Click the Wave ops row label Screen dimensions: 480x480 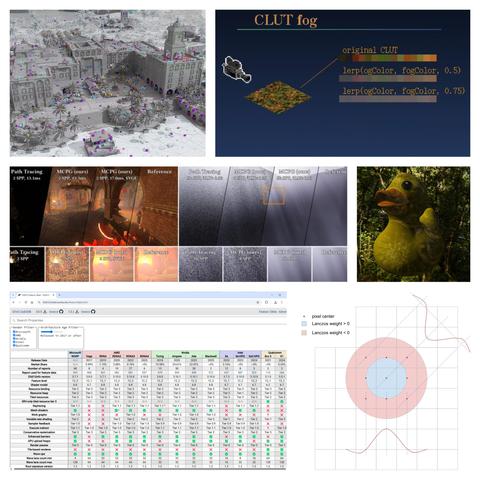(39, 454)
